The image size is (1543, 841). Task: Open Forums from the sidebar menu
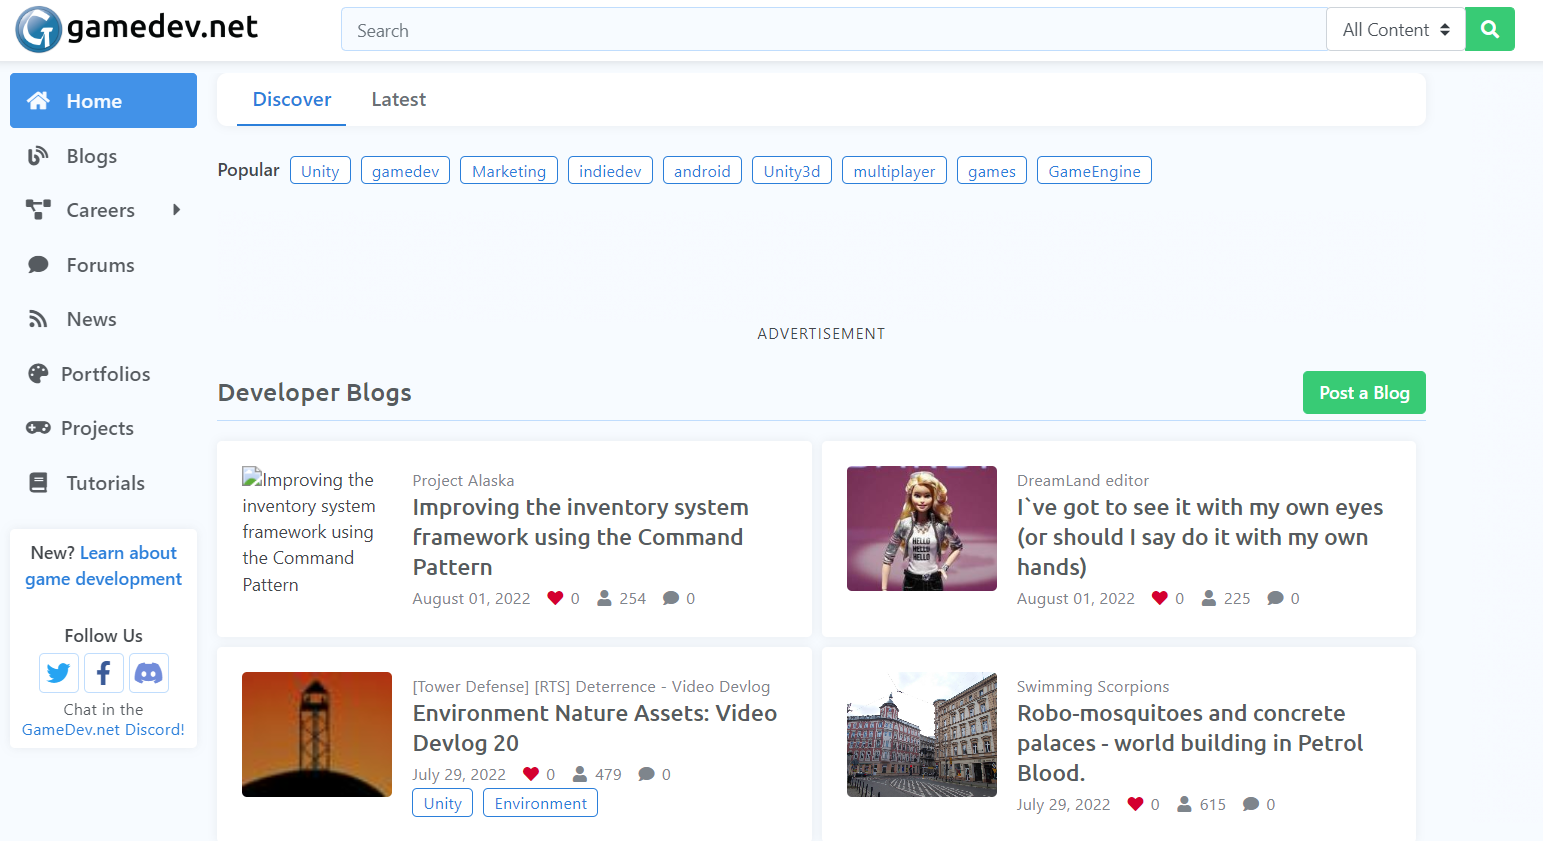point(100,265)
